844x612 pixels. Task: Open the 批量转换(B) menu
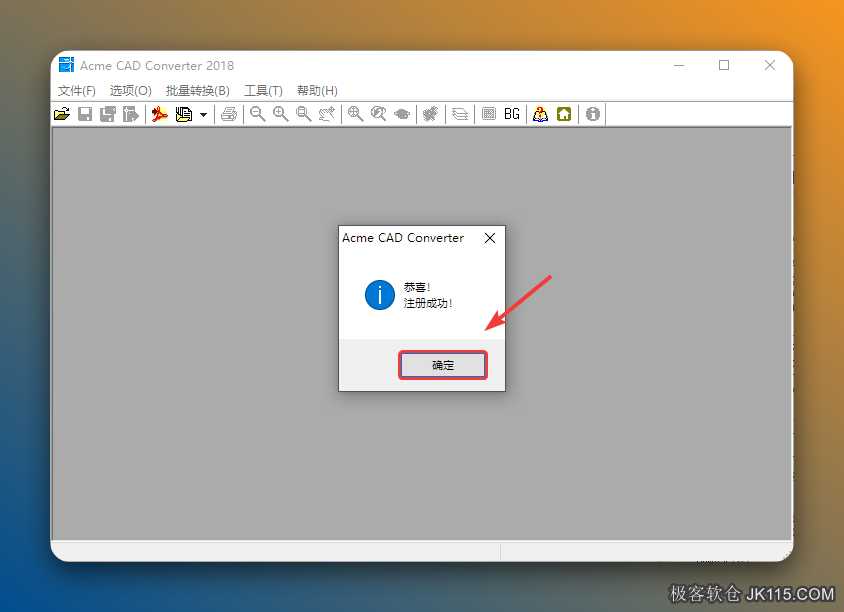click(x=198, y=90)
